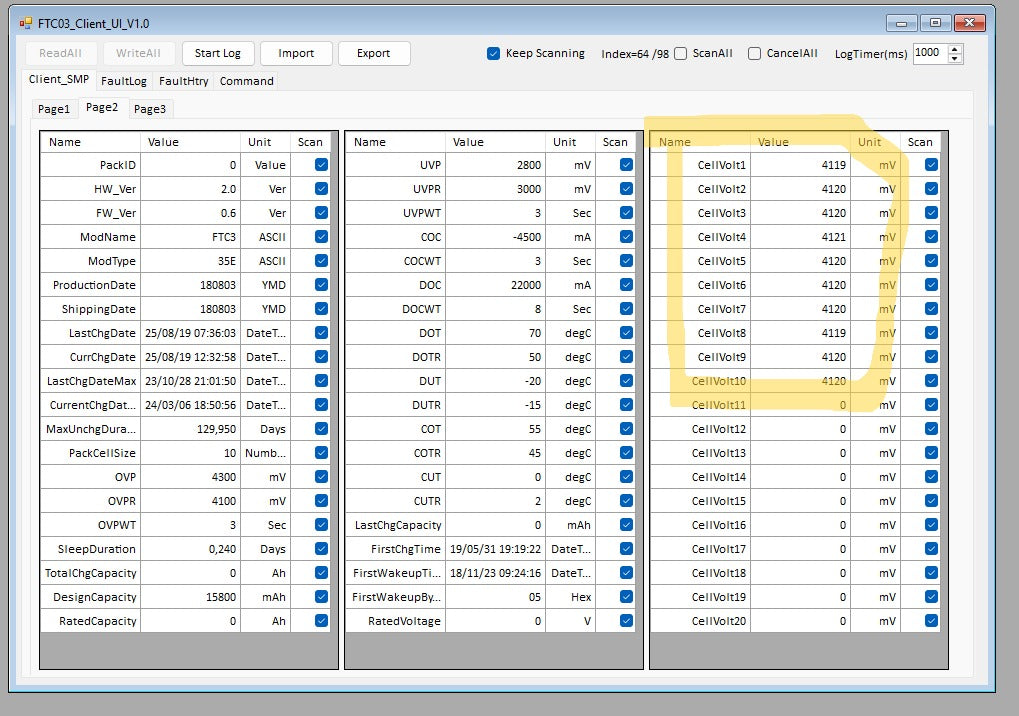Uncheck the scan box for UVP
Screen dimensions: 1019x716
(626, 164)
